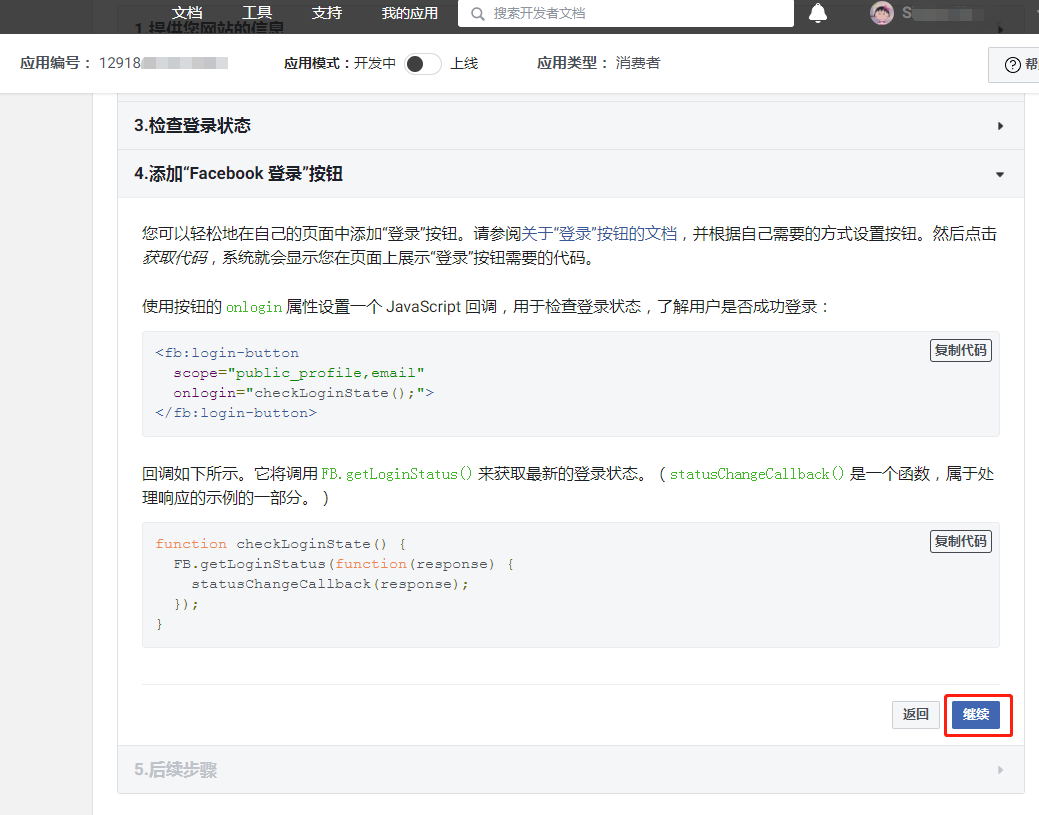The image size is (1039, 815).
Task: Open the 我的应用 menu
Action: tap(410, 13)
